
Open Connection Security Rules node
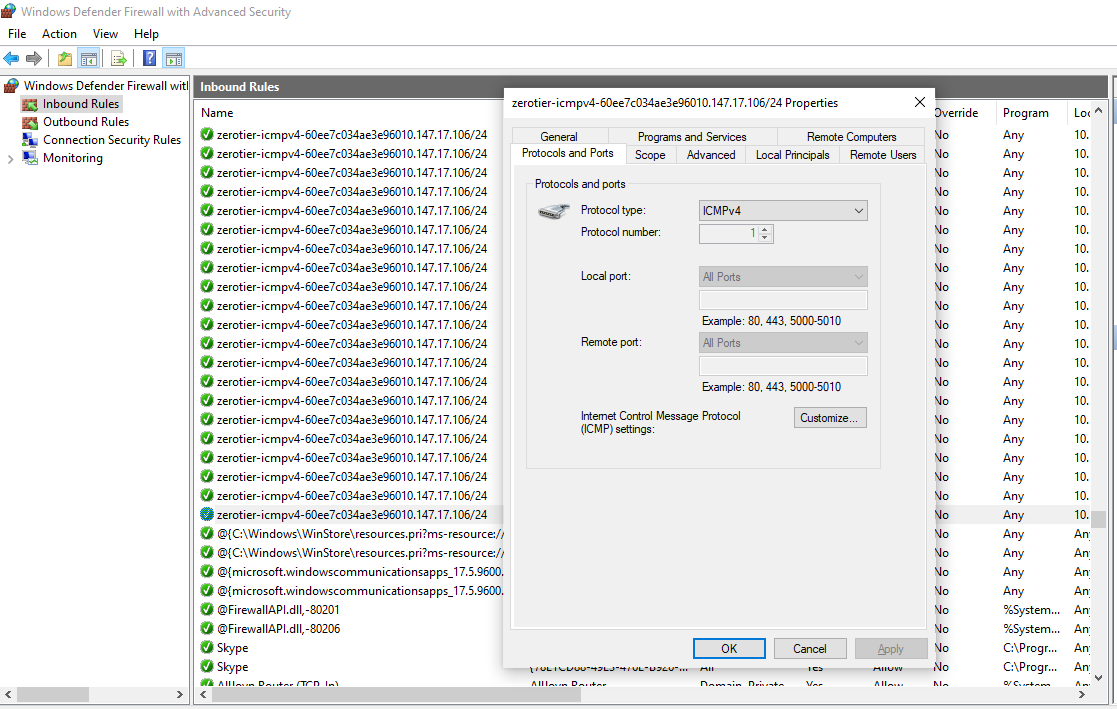click(x=111, y=140)
